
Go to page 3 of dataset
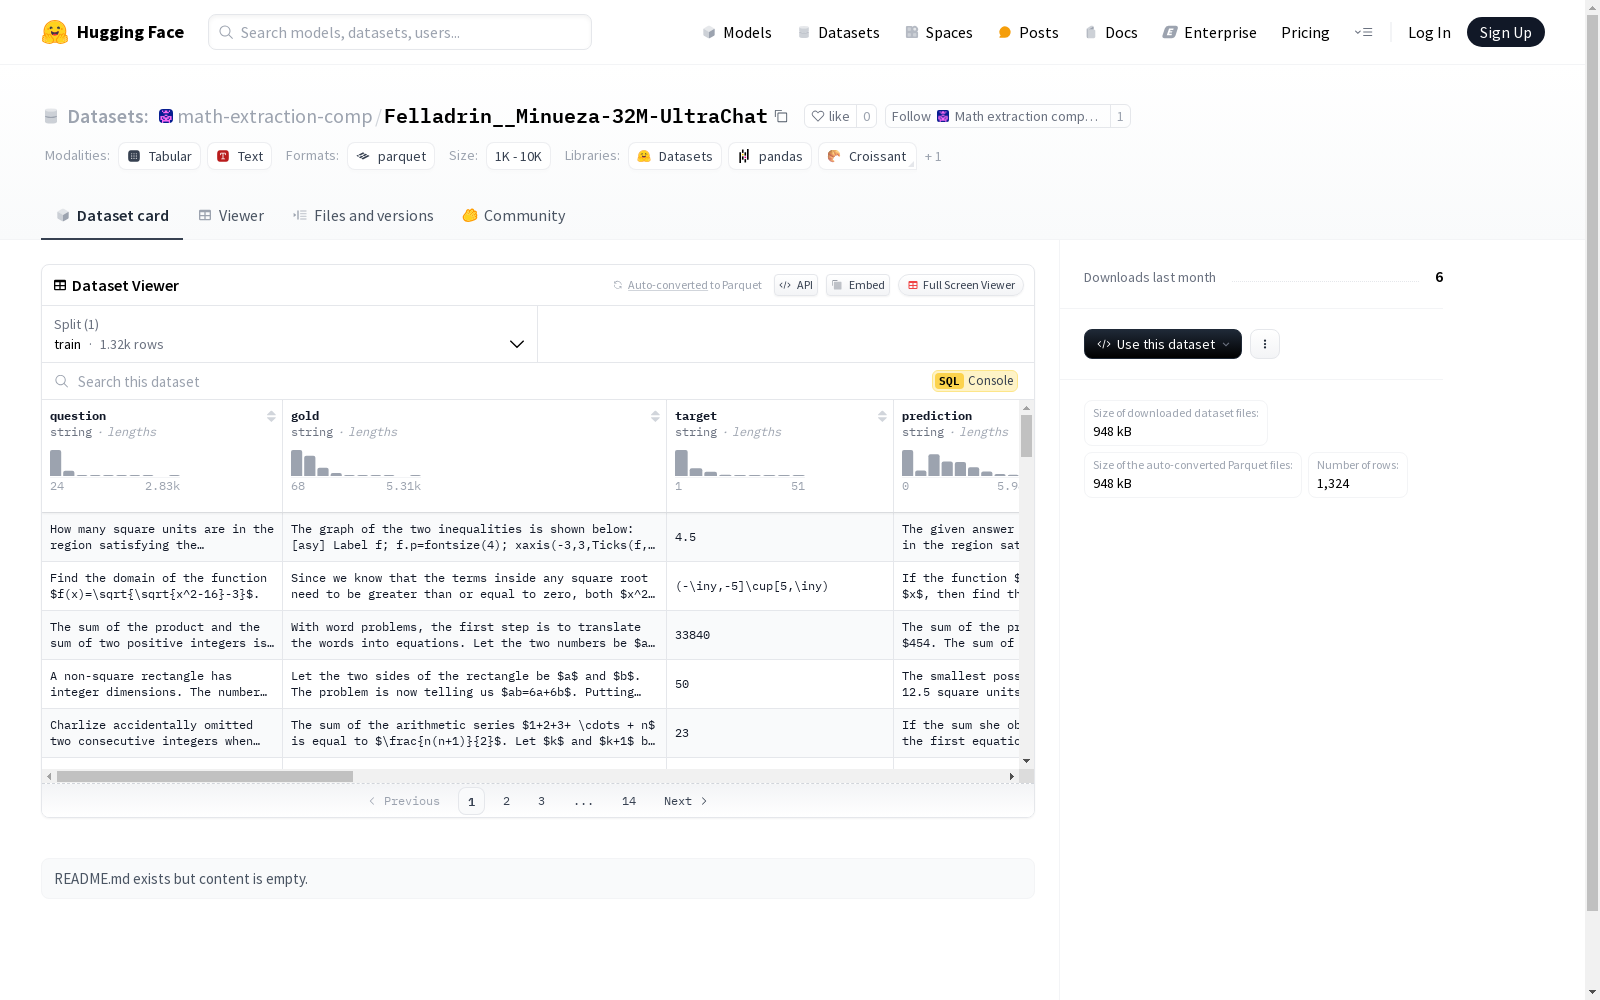[542, 801]
